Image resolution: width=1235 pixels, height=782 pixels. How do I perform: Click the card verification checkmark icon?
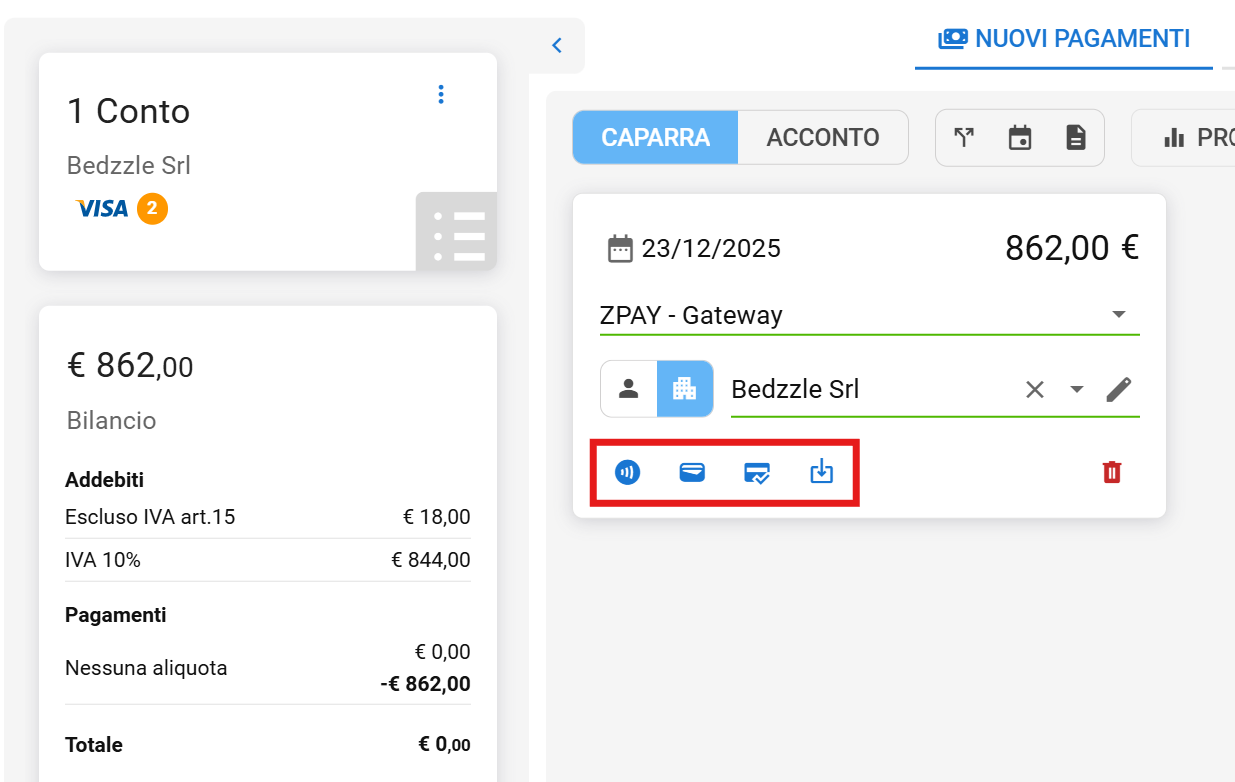pos(757,472)
